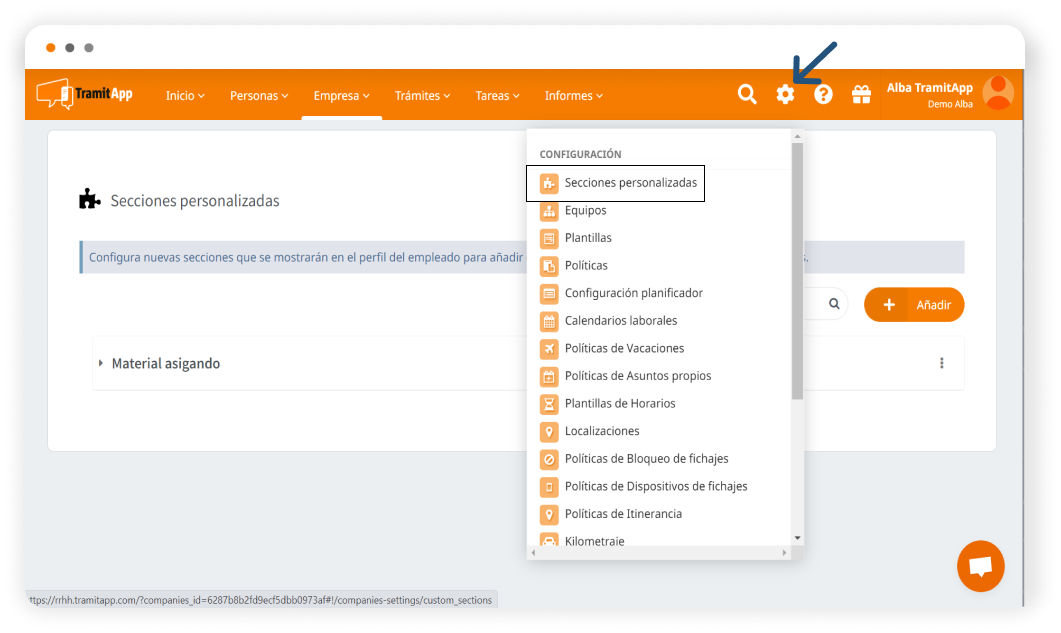Click the magnifying glass search icon in header

tap(747, 94)
